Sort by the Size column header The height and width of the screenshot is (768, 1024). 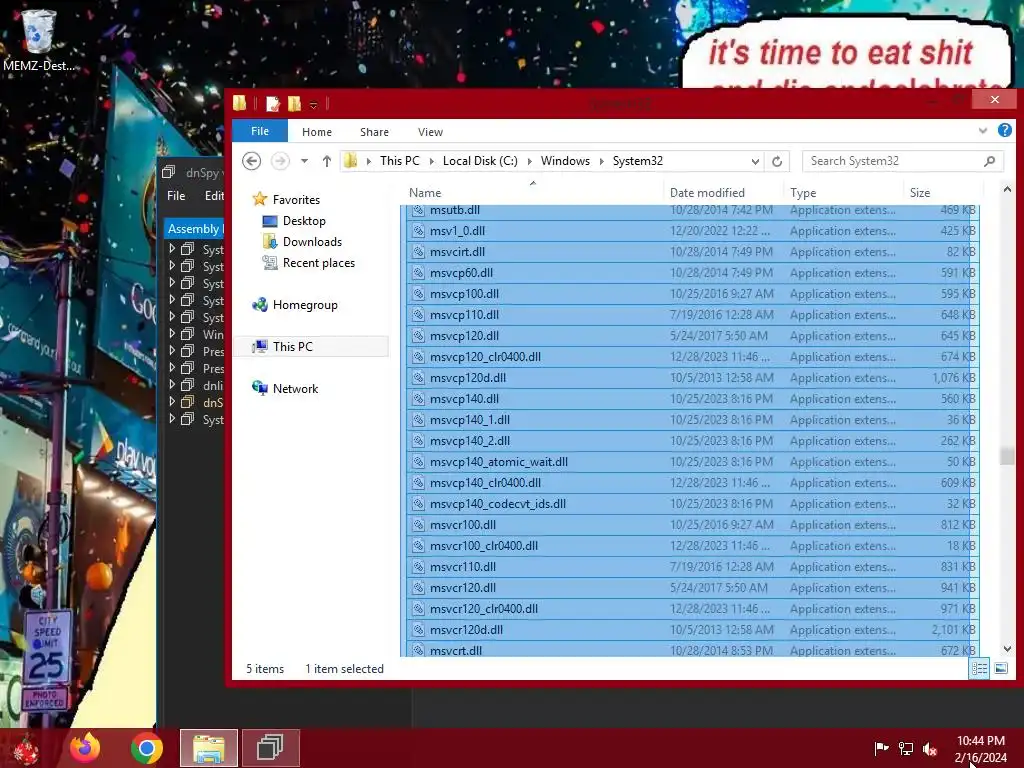920,193
